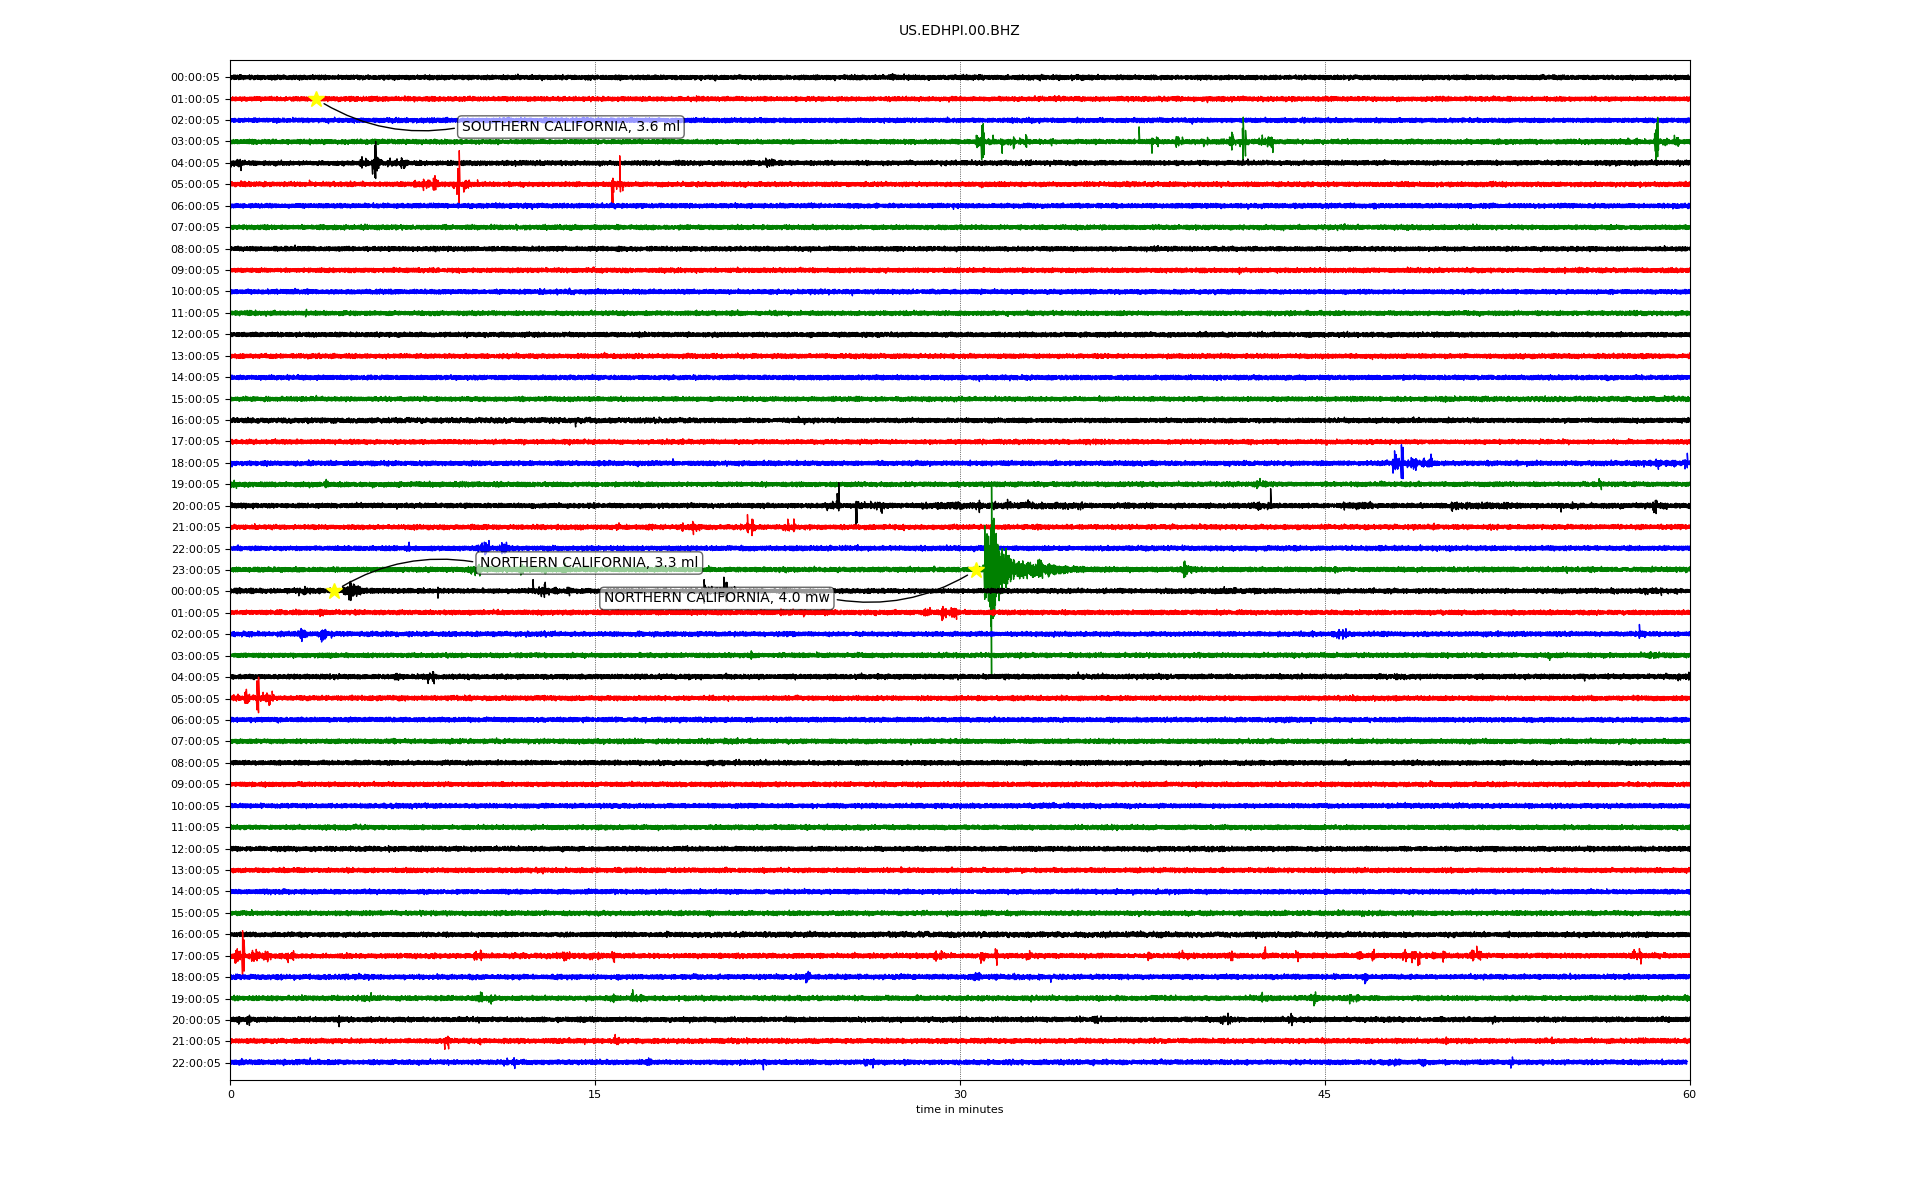Click the 'NORTHERN CALIFORNIA, 4.0 mw' annotation box
The width and height of the screenshot is (1920, 1200).
point(716,598)
